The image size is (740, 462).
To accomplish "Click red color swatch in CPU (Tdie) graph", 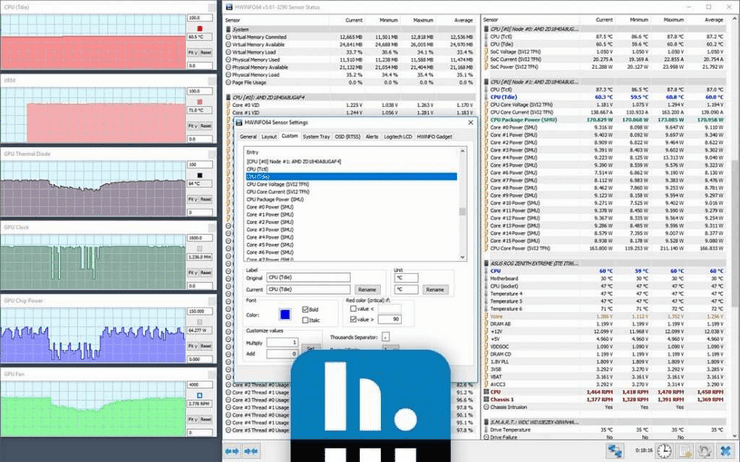I will (200, 28).
